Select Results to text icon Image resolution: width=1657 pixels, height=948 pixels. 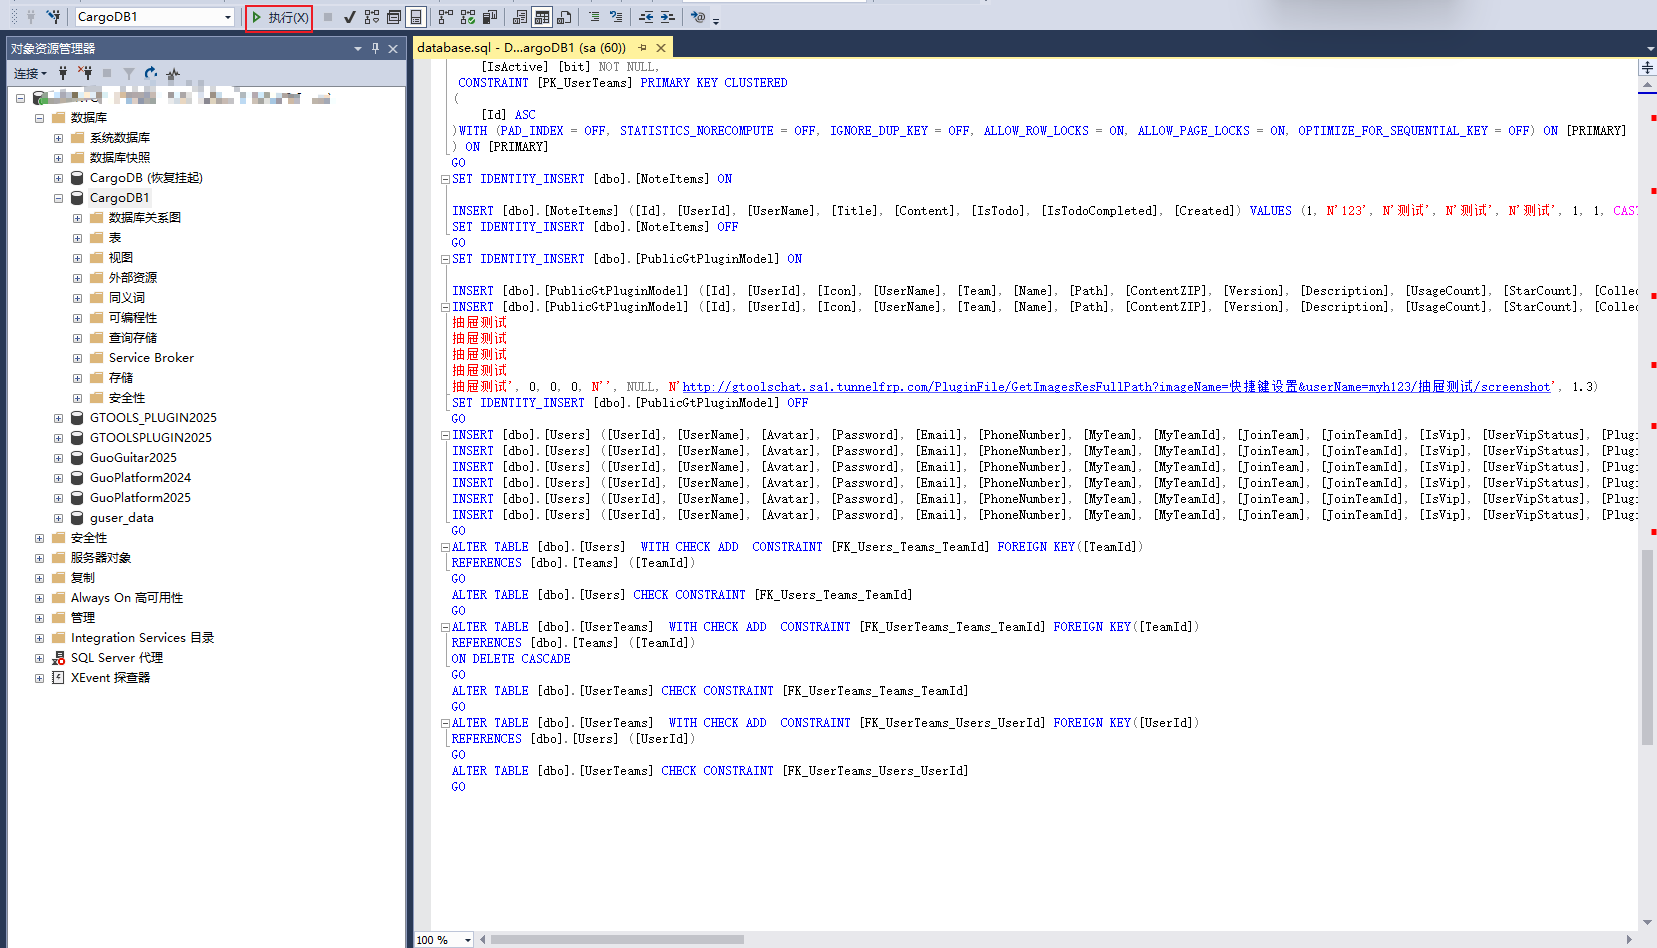coord(520,17)
